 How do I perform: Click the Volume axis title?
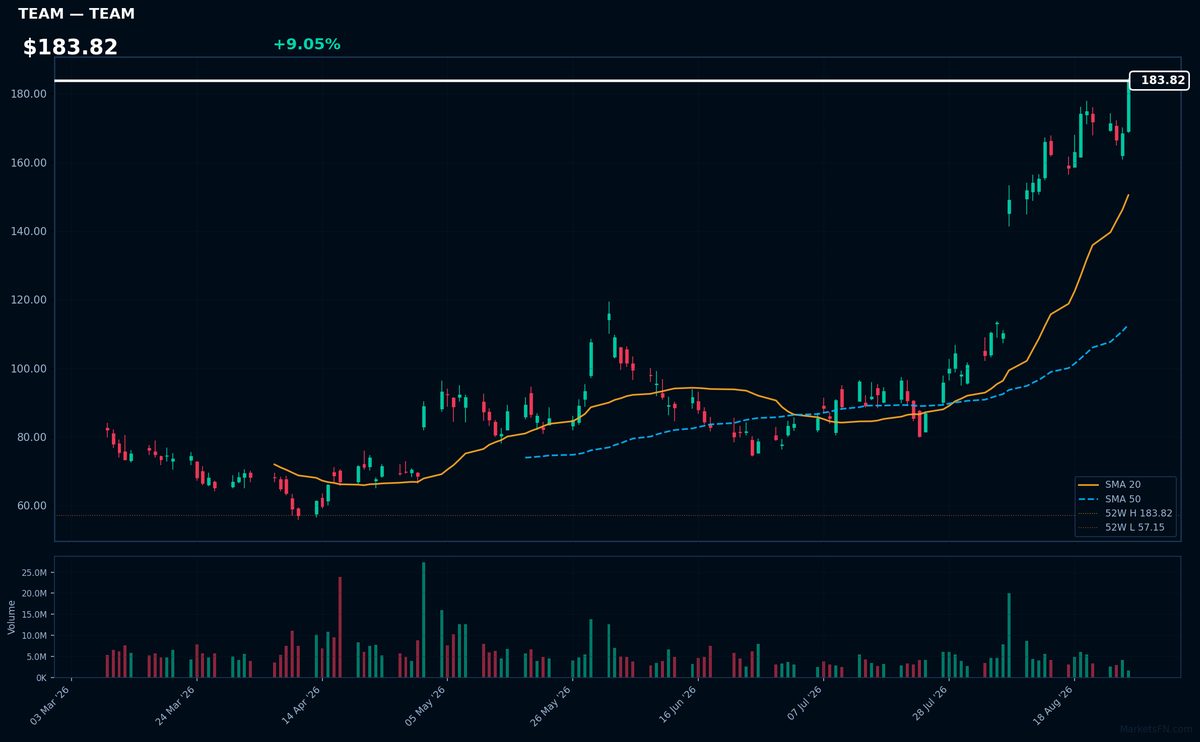click(12, 617)
